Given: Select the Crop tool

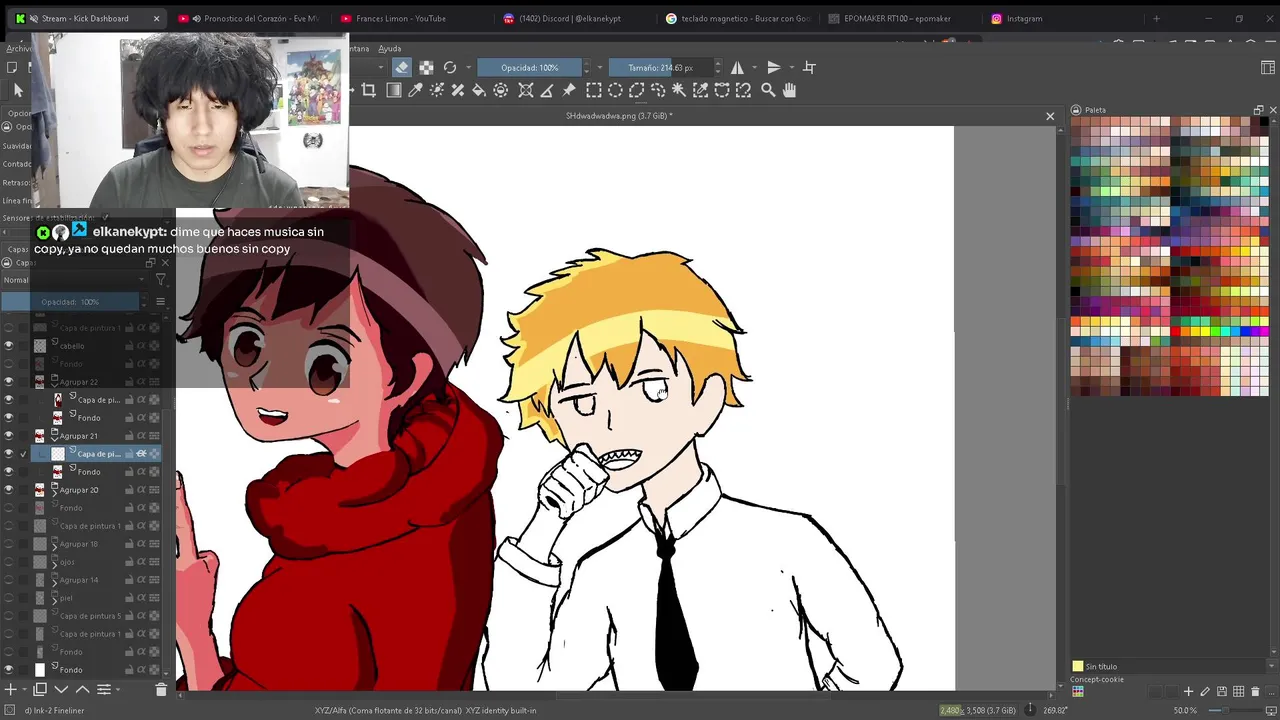Looking at the screenshot, I should click(368, 90).
